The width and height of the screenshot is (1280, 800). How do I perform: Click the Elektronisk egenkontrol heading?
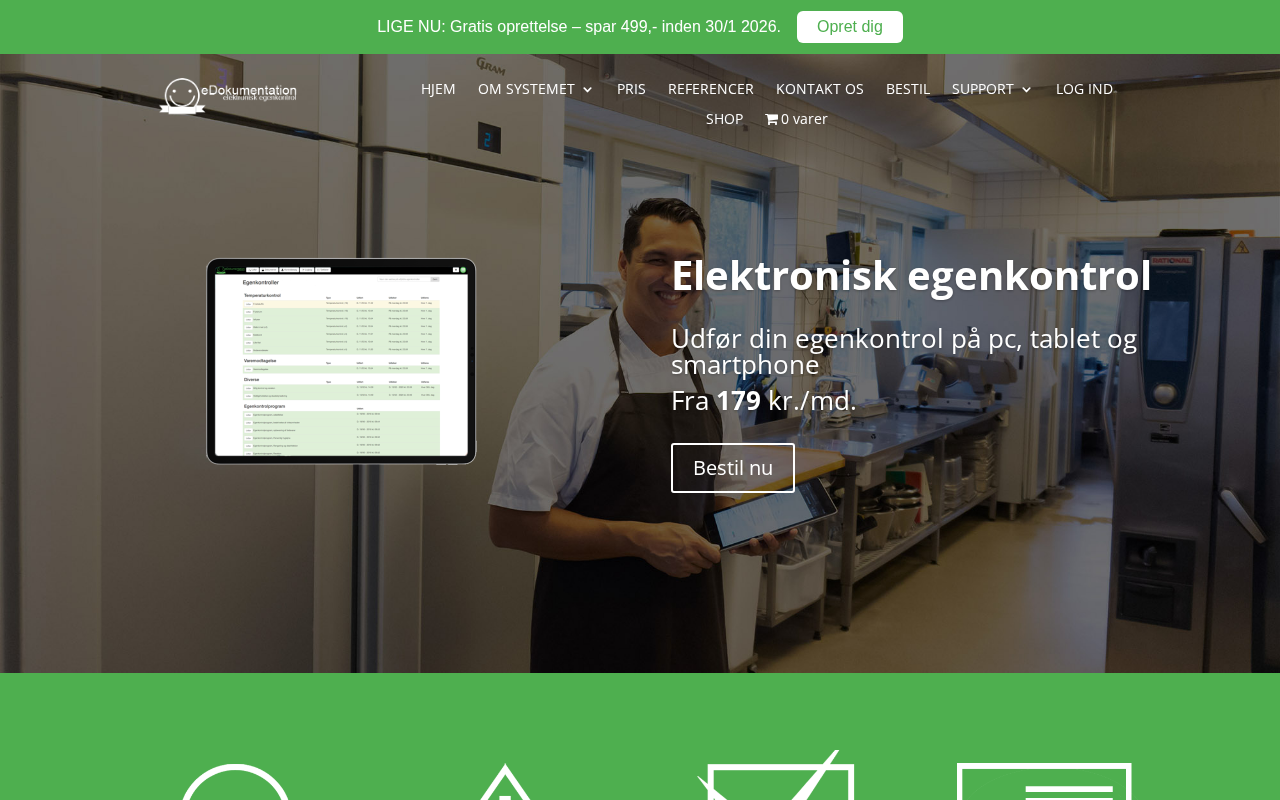pyautogui.click(x=911, y=276)
